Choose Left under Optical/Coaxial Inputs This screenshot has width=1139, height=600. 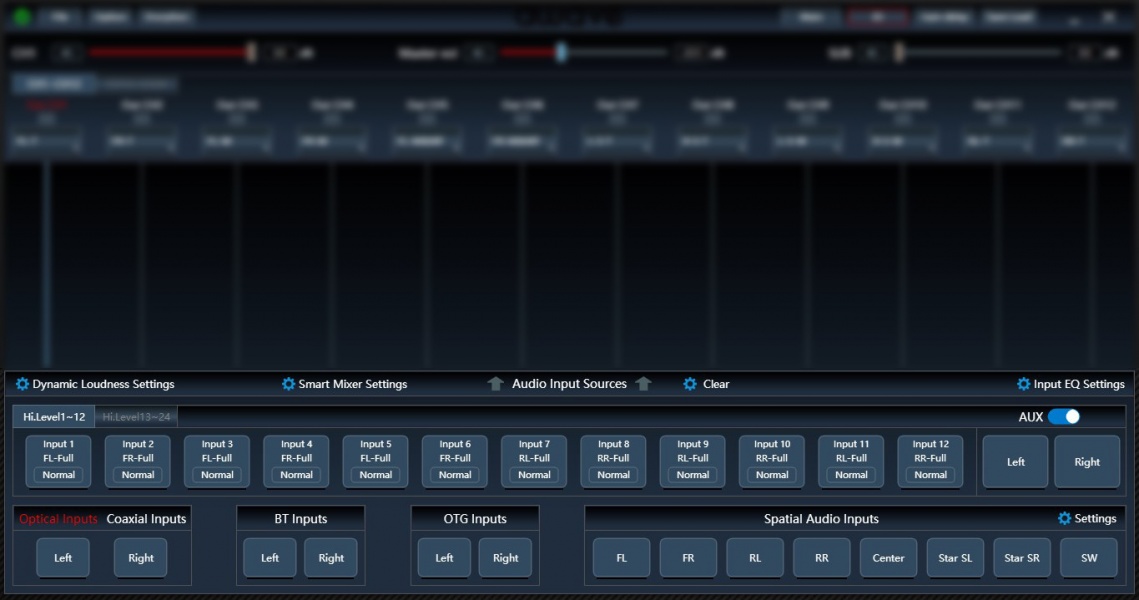pyautogui.click(x=63, y=558)
